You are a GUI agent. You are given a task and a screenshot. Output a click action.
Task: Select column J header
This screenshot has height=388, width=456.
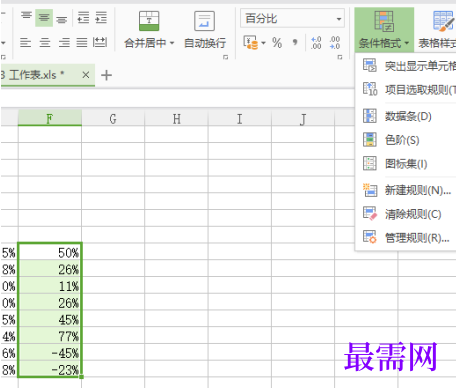tap(303, 118)
